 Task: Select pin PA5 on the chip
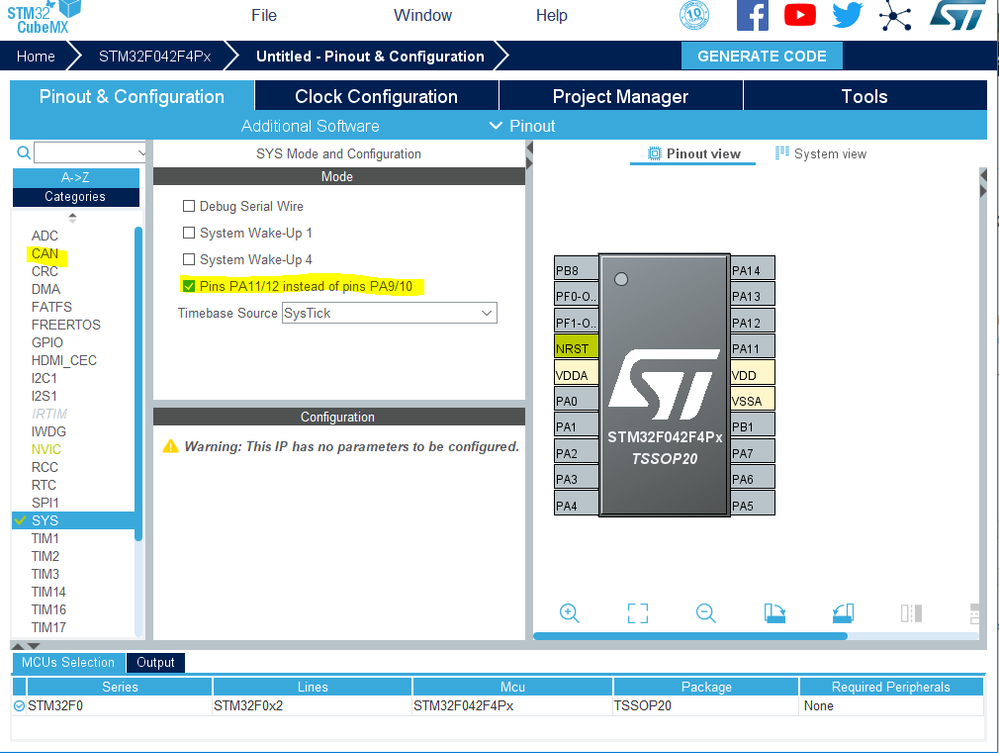[x=752, y=505]
